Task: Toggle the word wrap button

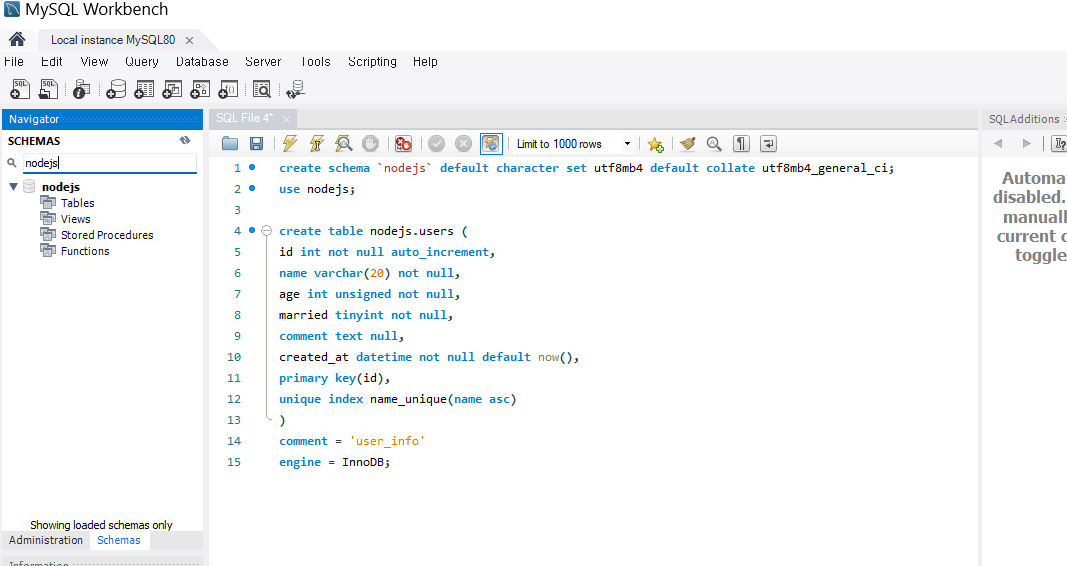Action: [x=768, y=144]
